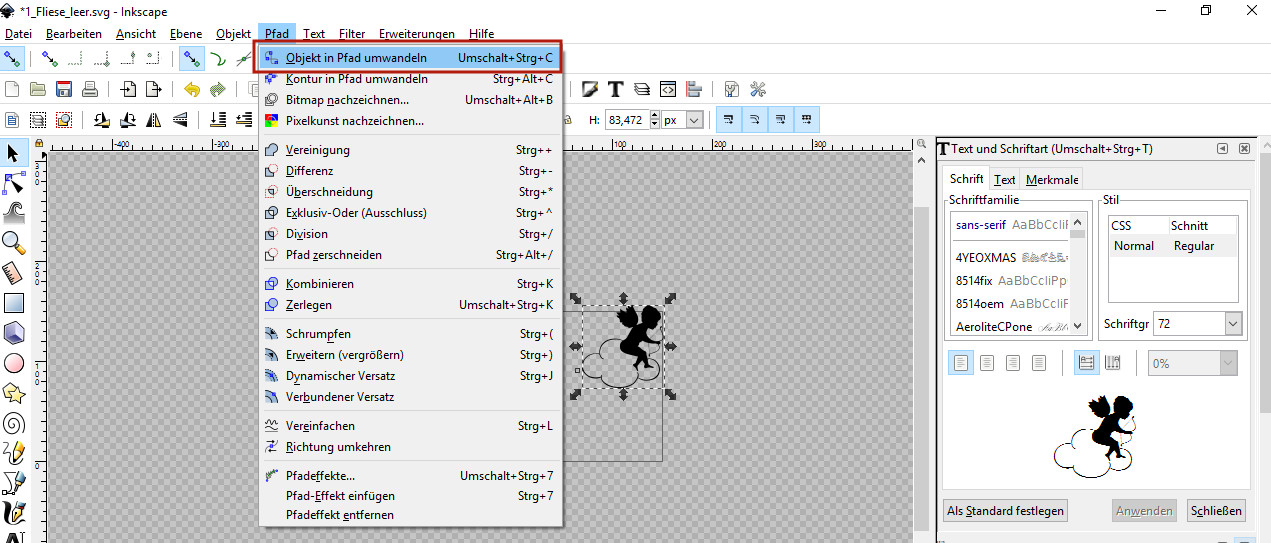Open a file with folder icon
The image size is (1271, 543).
click(38, 89)
